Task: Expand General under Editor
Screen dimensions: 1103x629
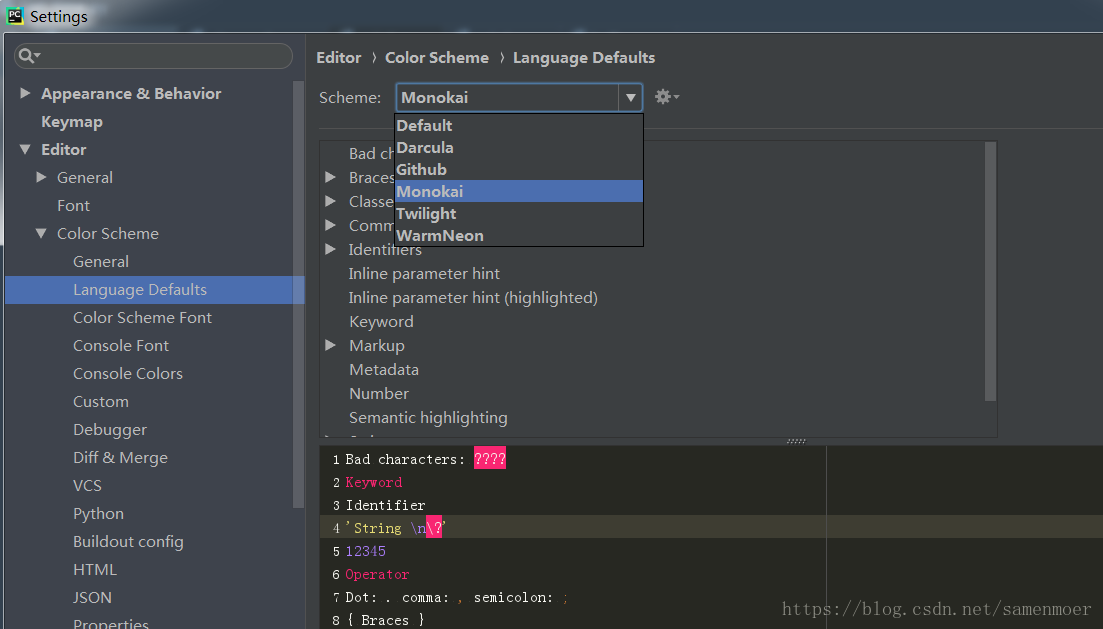Action: tap(42, 177)
